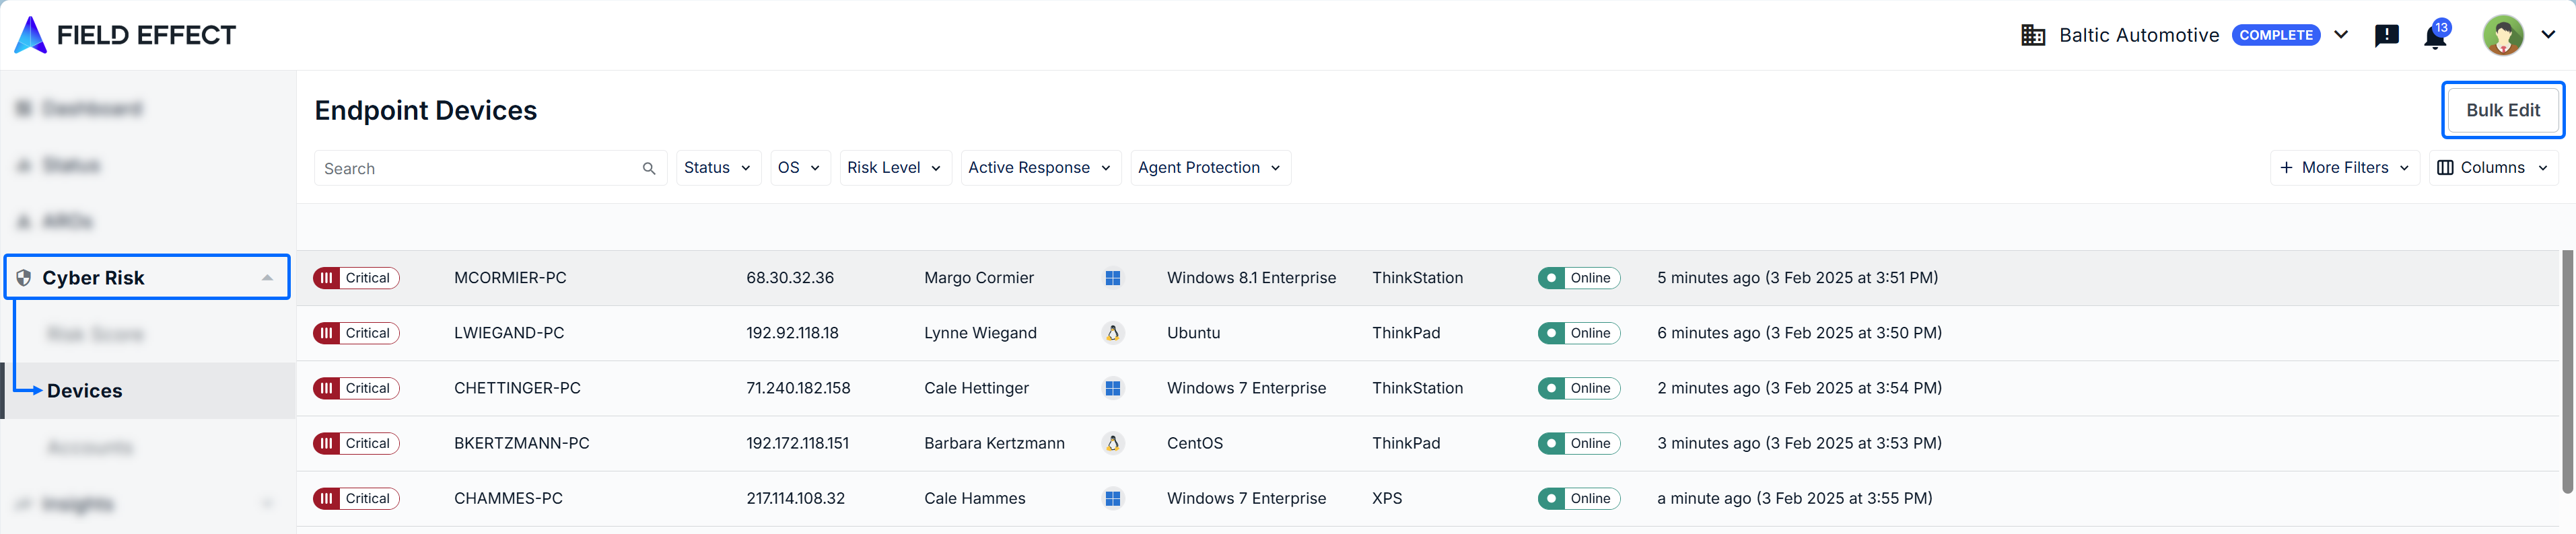The width and height of the screenshot is (2576, 534).
Task: Click the Online status for BKERTZMANN-PC
Action: (x=1579, y=443)
